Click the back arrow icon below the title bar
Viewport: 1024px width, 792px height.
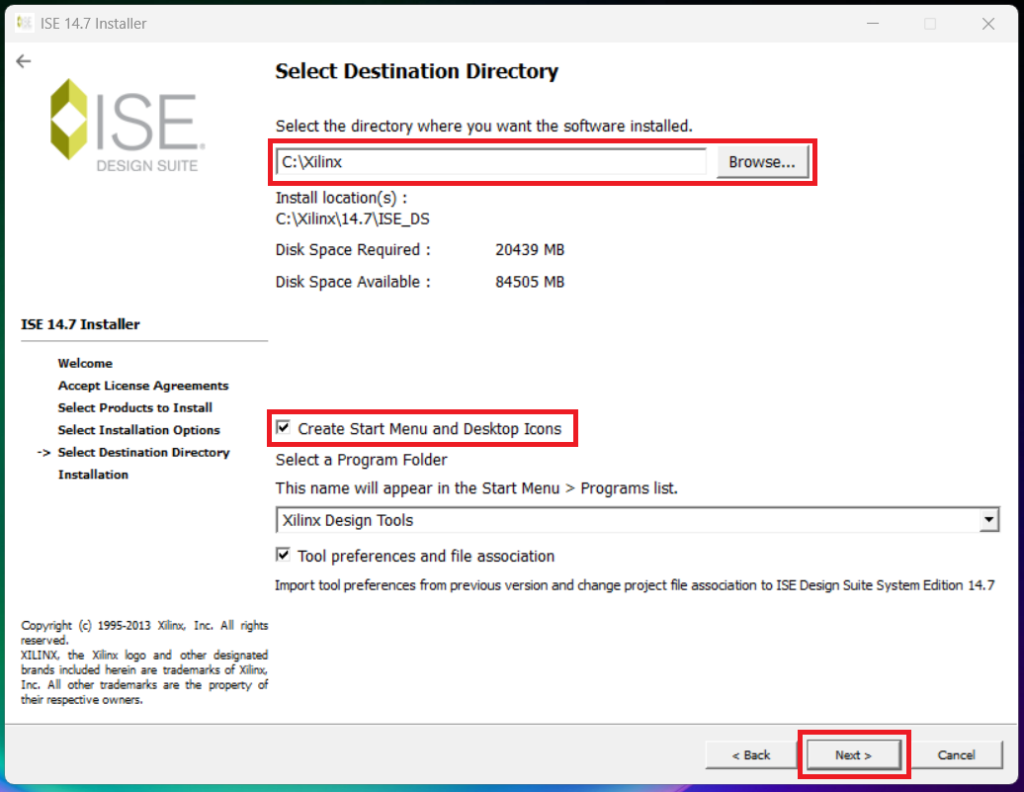click(24, 61)
